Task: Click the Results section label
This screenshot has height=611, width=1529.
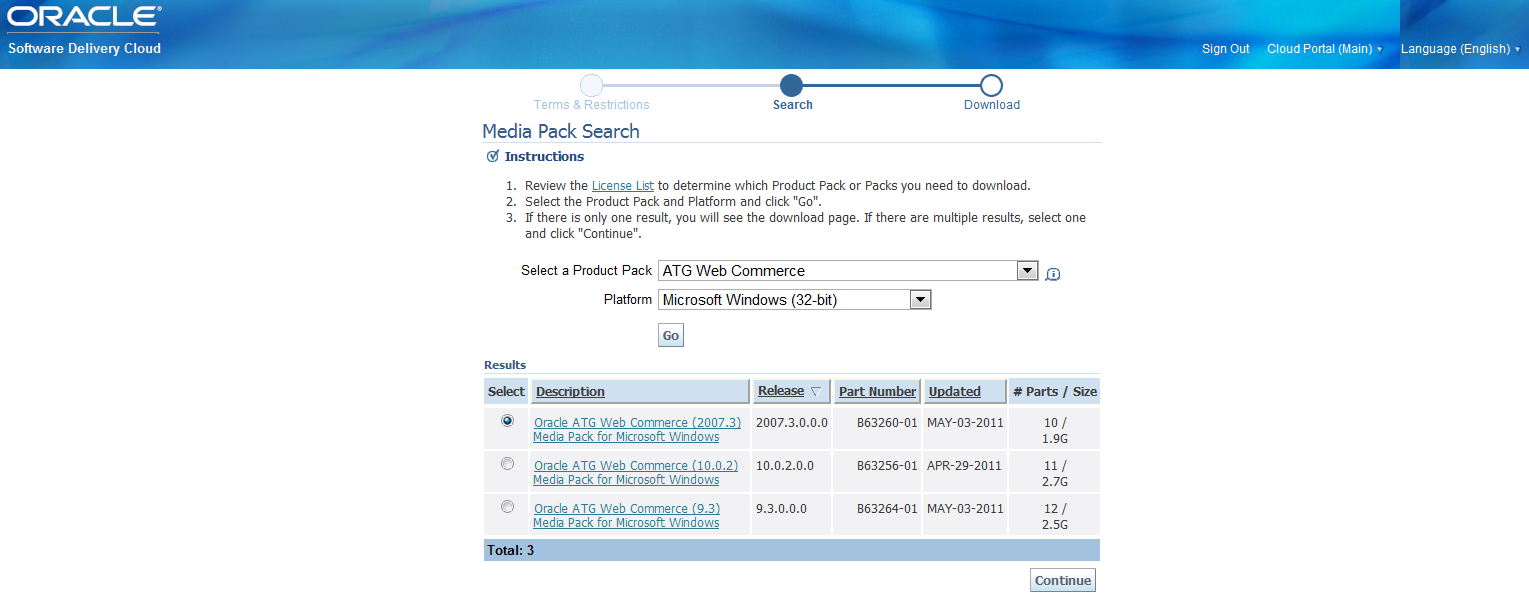Action: point(505,365)
